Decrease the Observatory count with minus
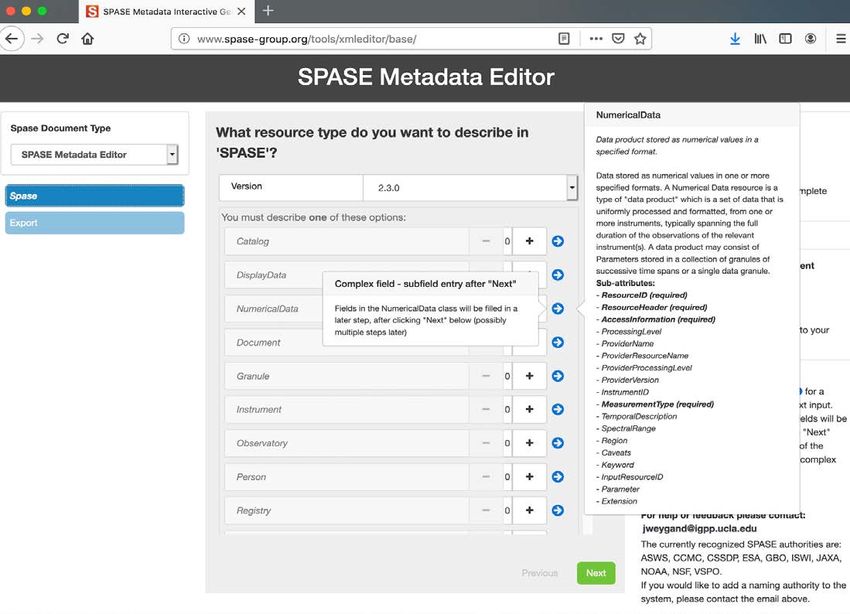The width and height of the screenshot is (850, 614). click(486, 443)
